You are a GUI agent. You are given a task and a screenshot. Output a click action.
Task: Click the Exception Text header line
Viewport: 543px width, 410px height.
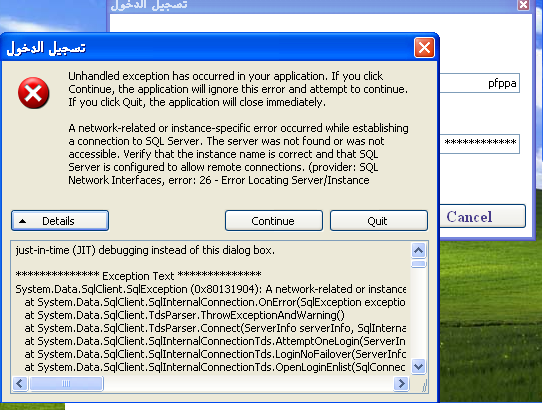(139, 276)
